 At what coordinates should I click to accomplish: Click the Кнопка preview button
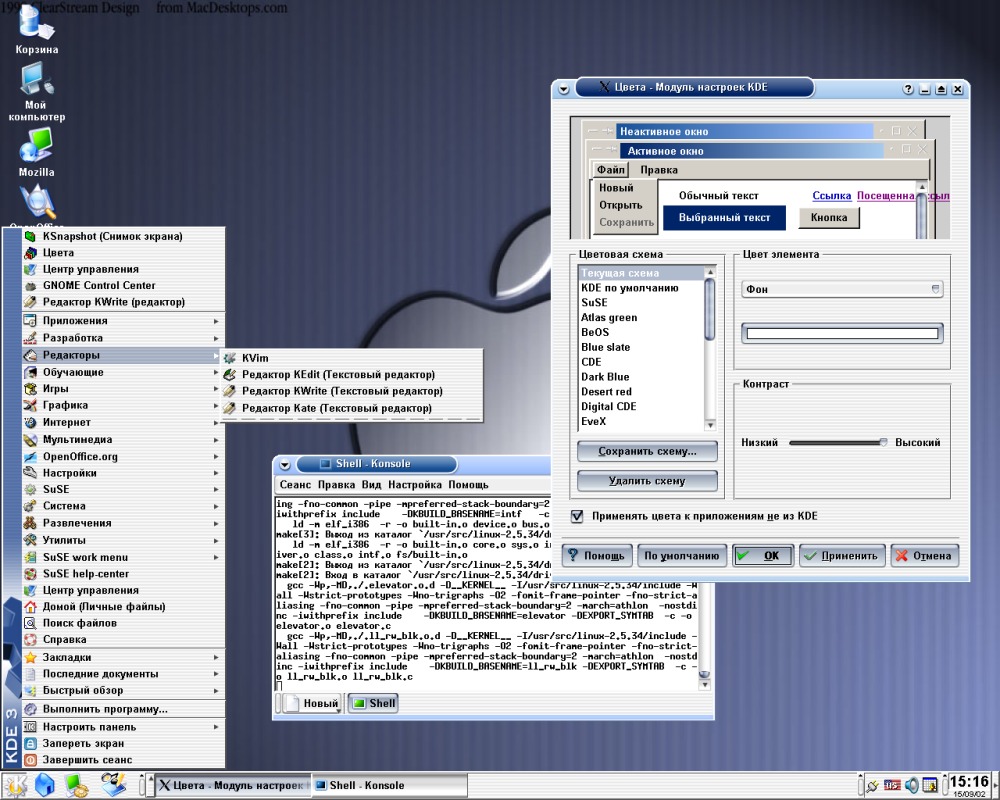pos(829,218)
